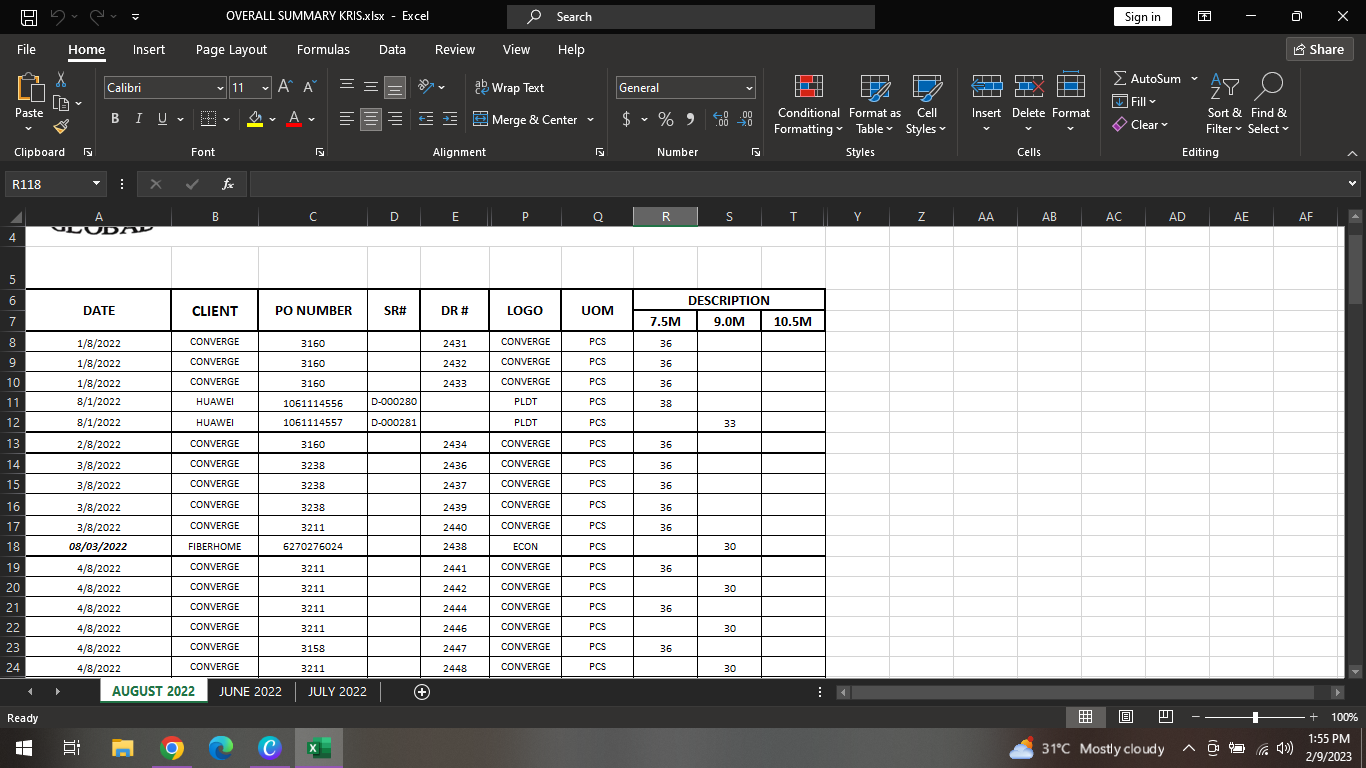
Task: Select the JUNE 2022 sheet tab
Action: coord(250,692)
